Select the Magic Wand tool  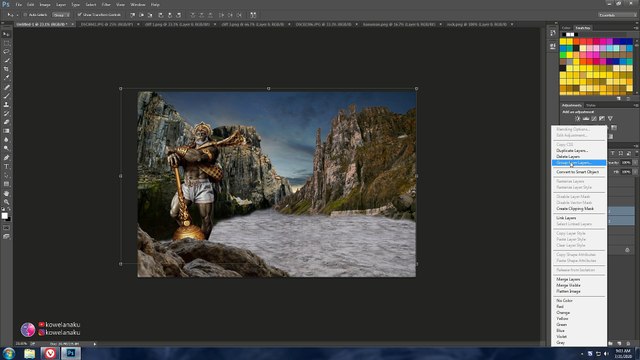pyautogui.click(x=6, y=60)
